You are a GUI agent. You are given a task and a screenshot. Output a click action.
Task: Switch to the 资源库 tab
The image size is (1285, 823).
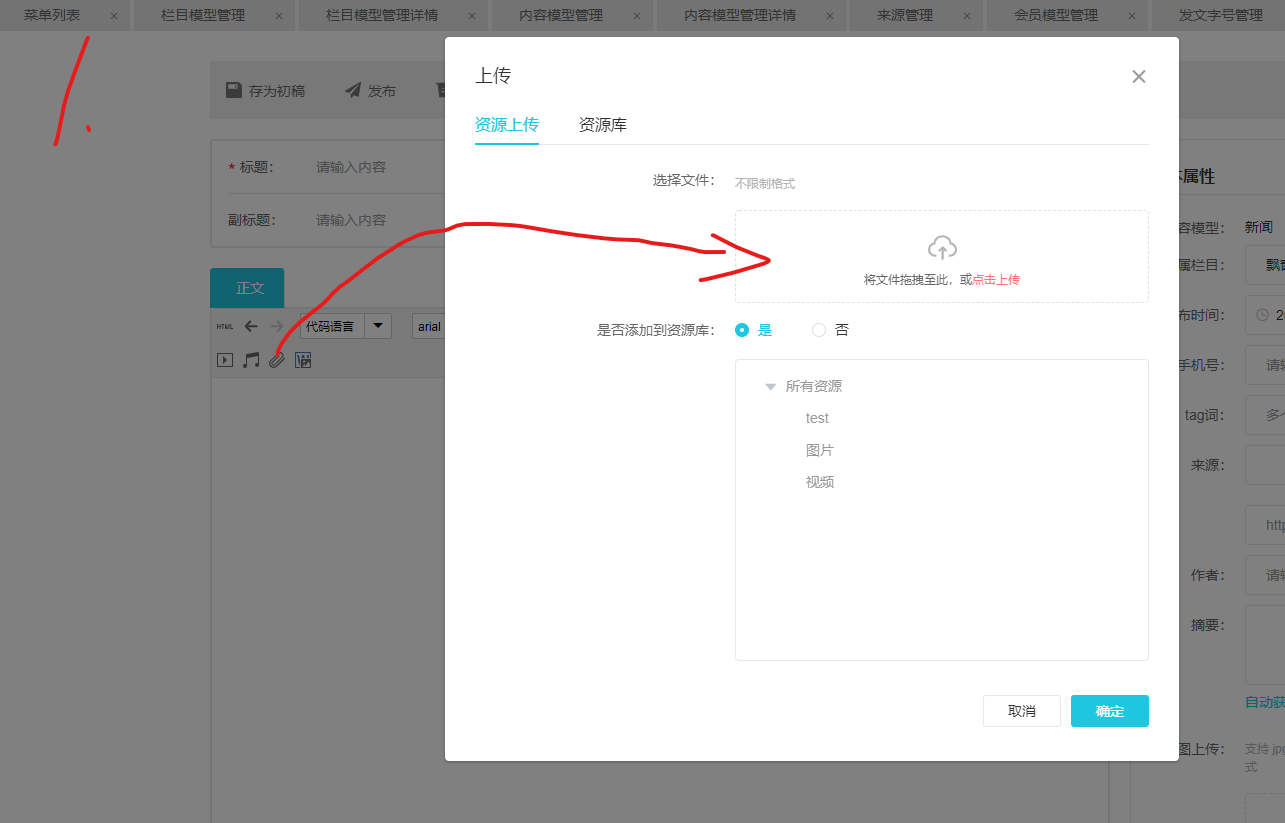pyautogui.click(x=602, y=125)
